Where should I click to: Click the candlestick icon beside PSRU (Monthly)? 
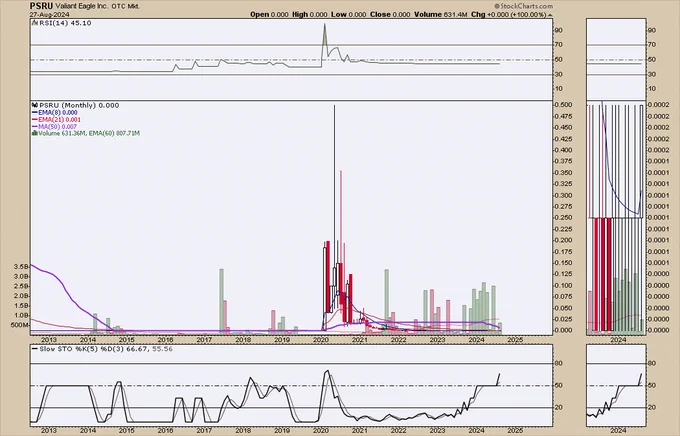click(35, 105)
